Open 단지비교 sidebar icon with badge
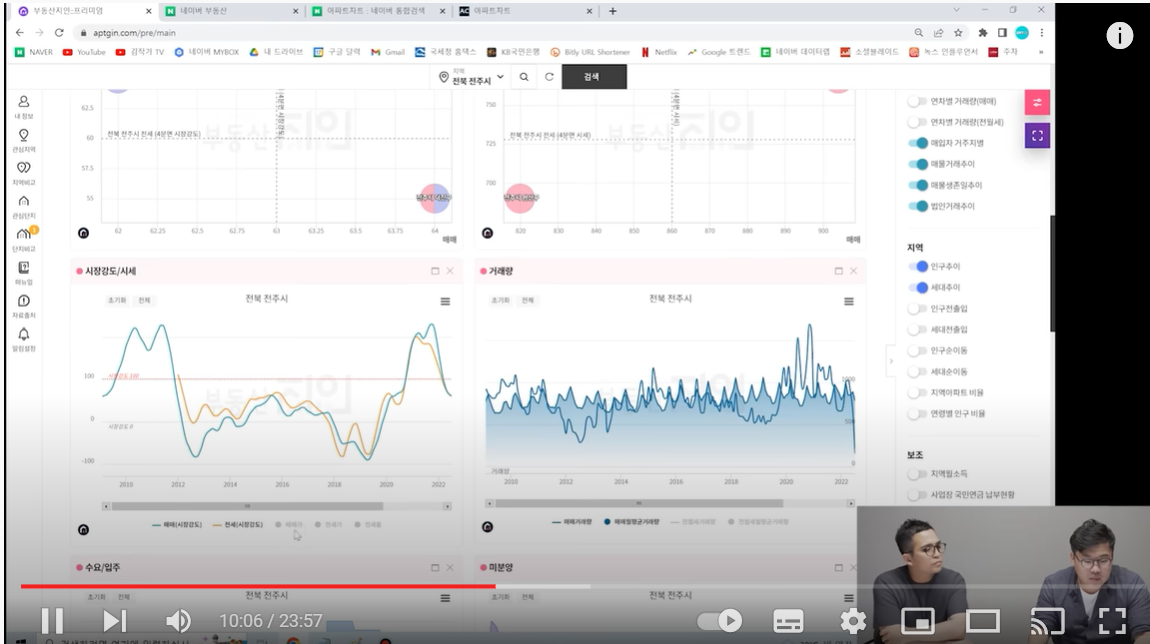This screenshot has width=1150, height=644. click(23, 238)
